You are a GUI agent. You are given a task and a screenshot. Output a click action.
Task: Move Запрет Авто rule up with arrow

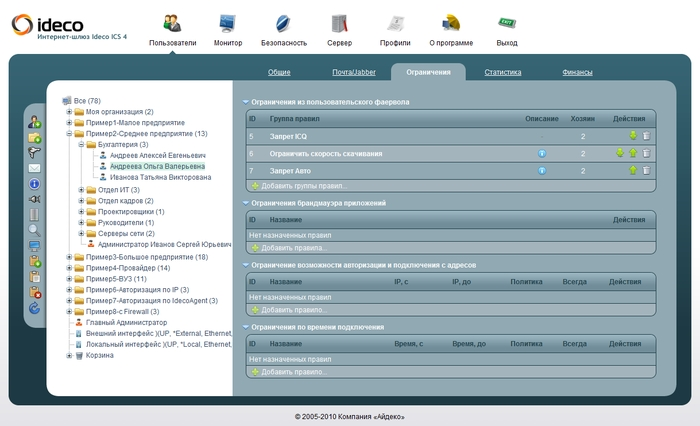[x=633, y=171]
